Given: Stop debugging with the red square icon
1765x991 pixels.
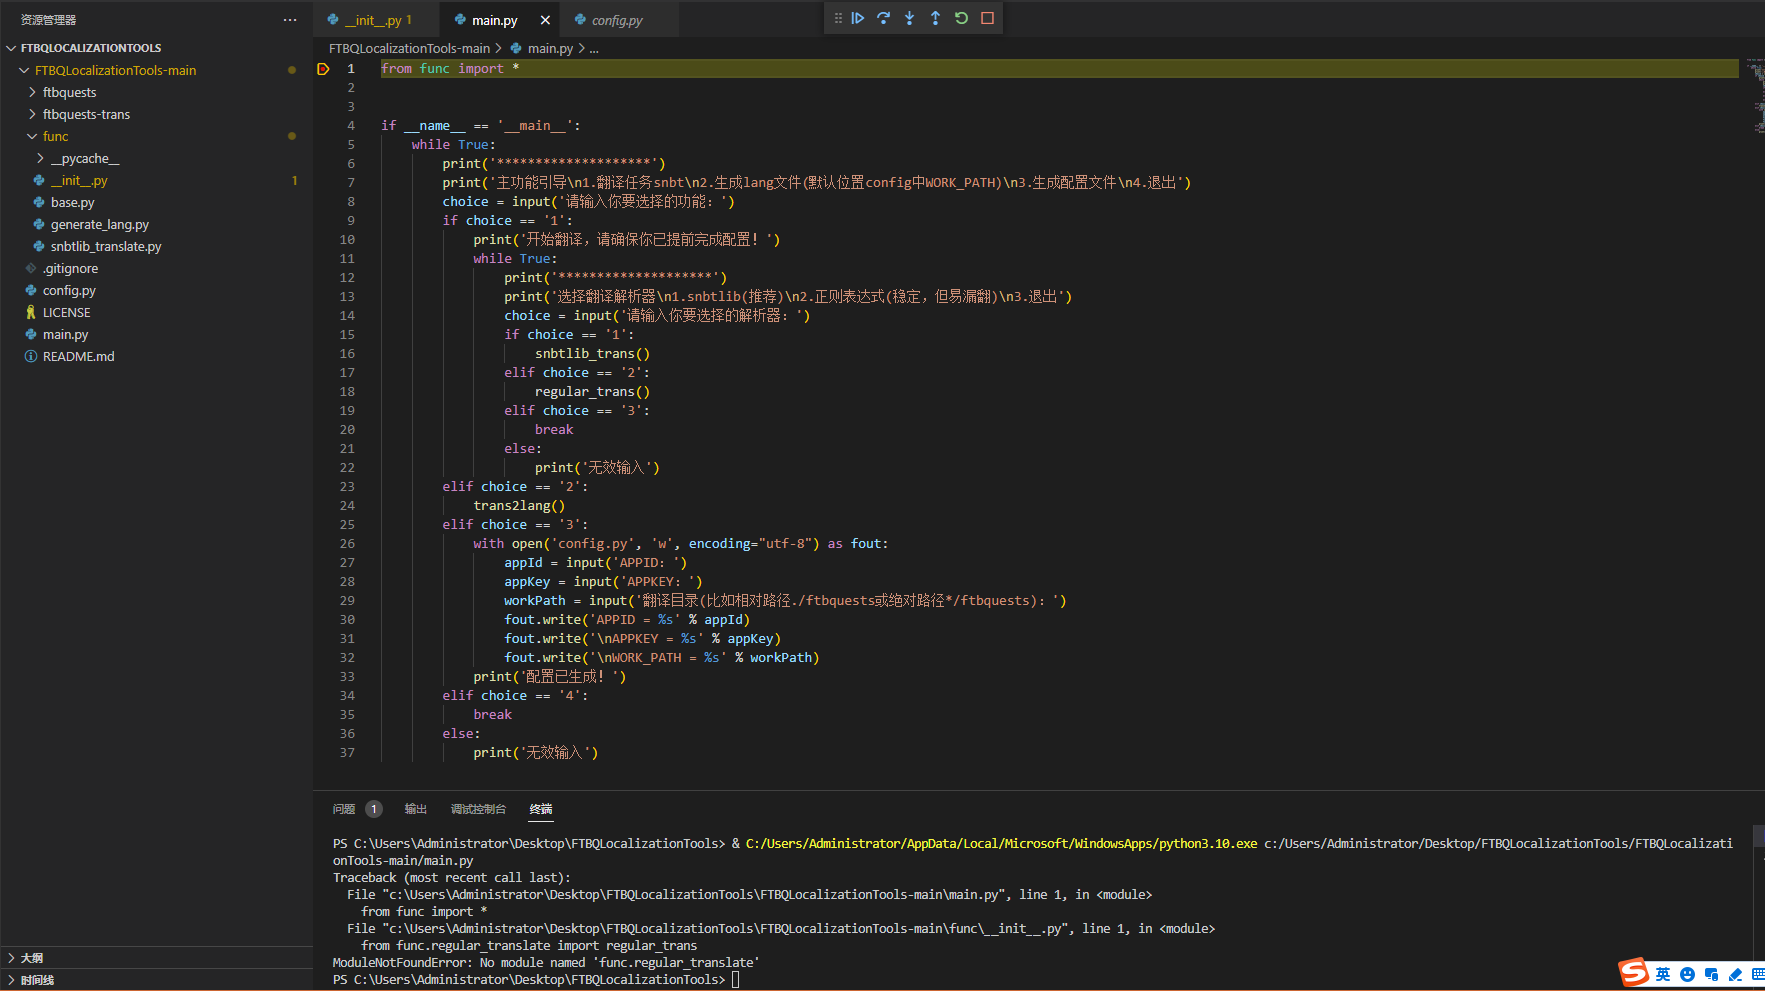Looking at the screenshot, I should point(986,17).
